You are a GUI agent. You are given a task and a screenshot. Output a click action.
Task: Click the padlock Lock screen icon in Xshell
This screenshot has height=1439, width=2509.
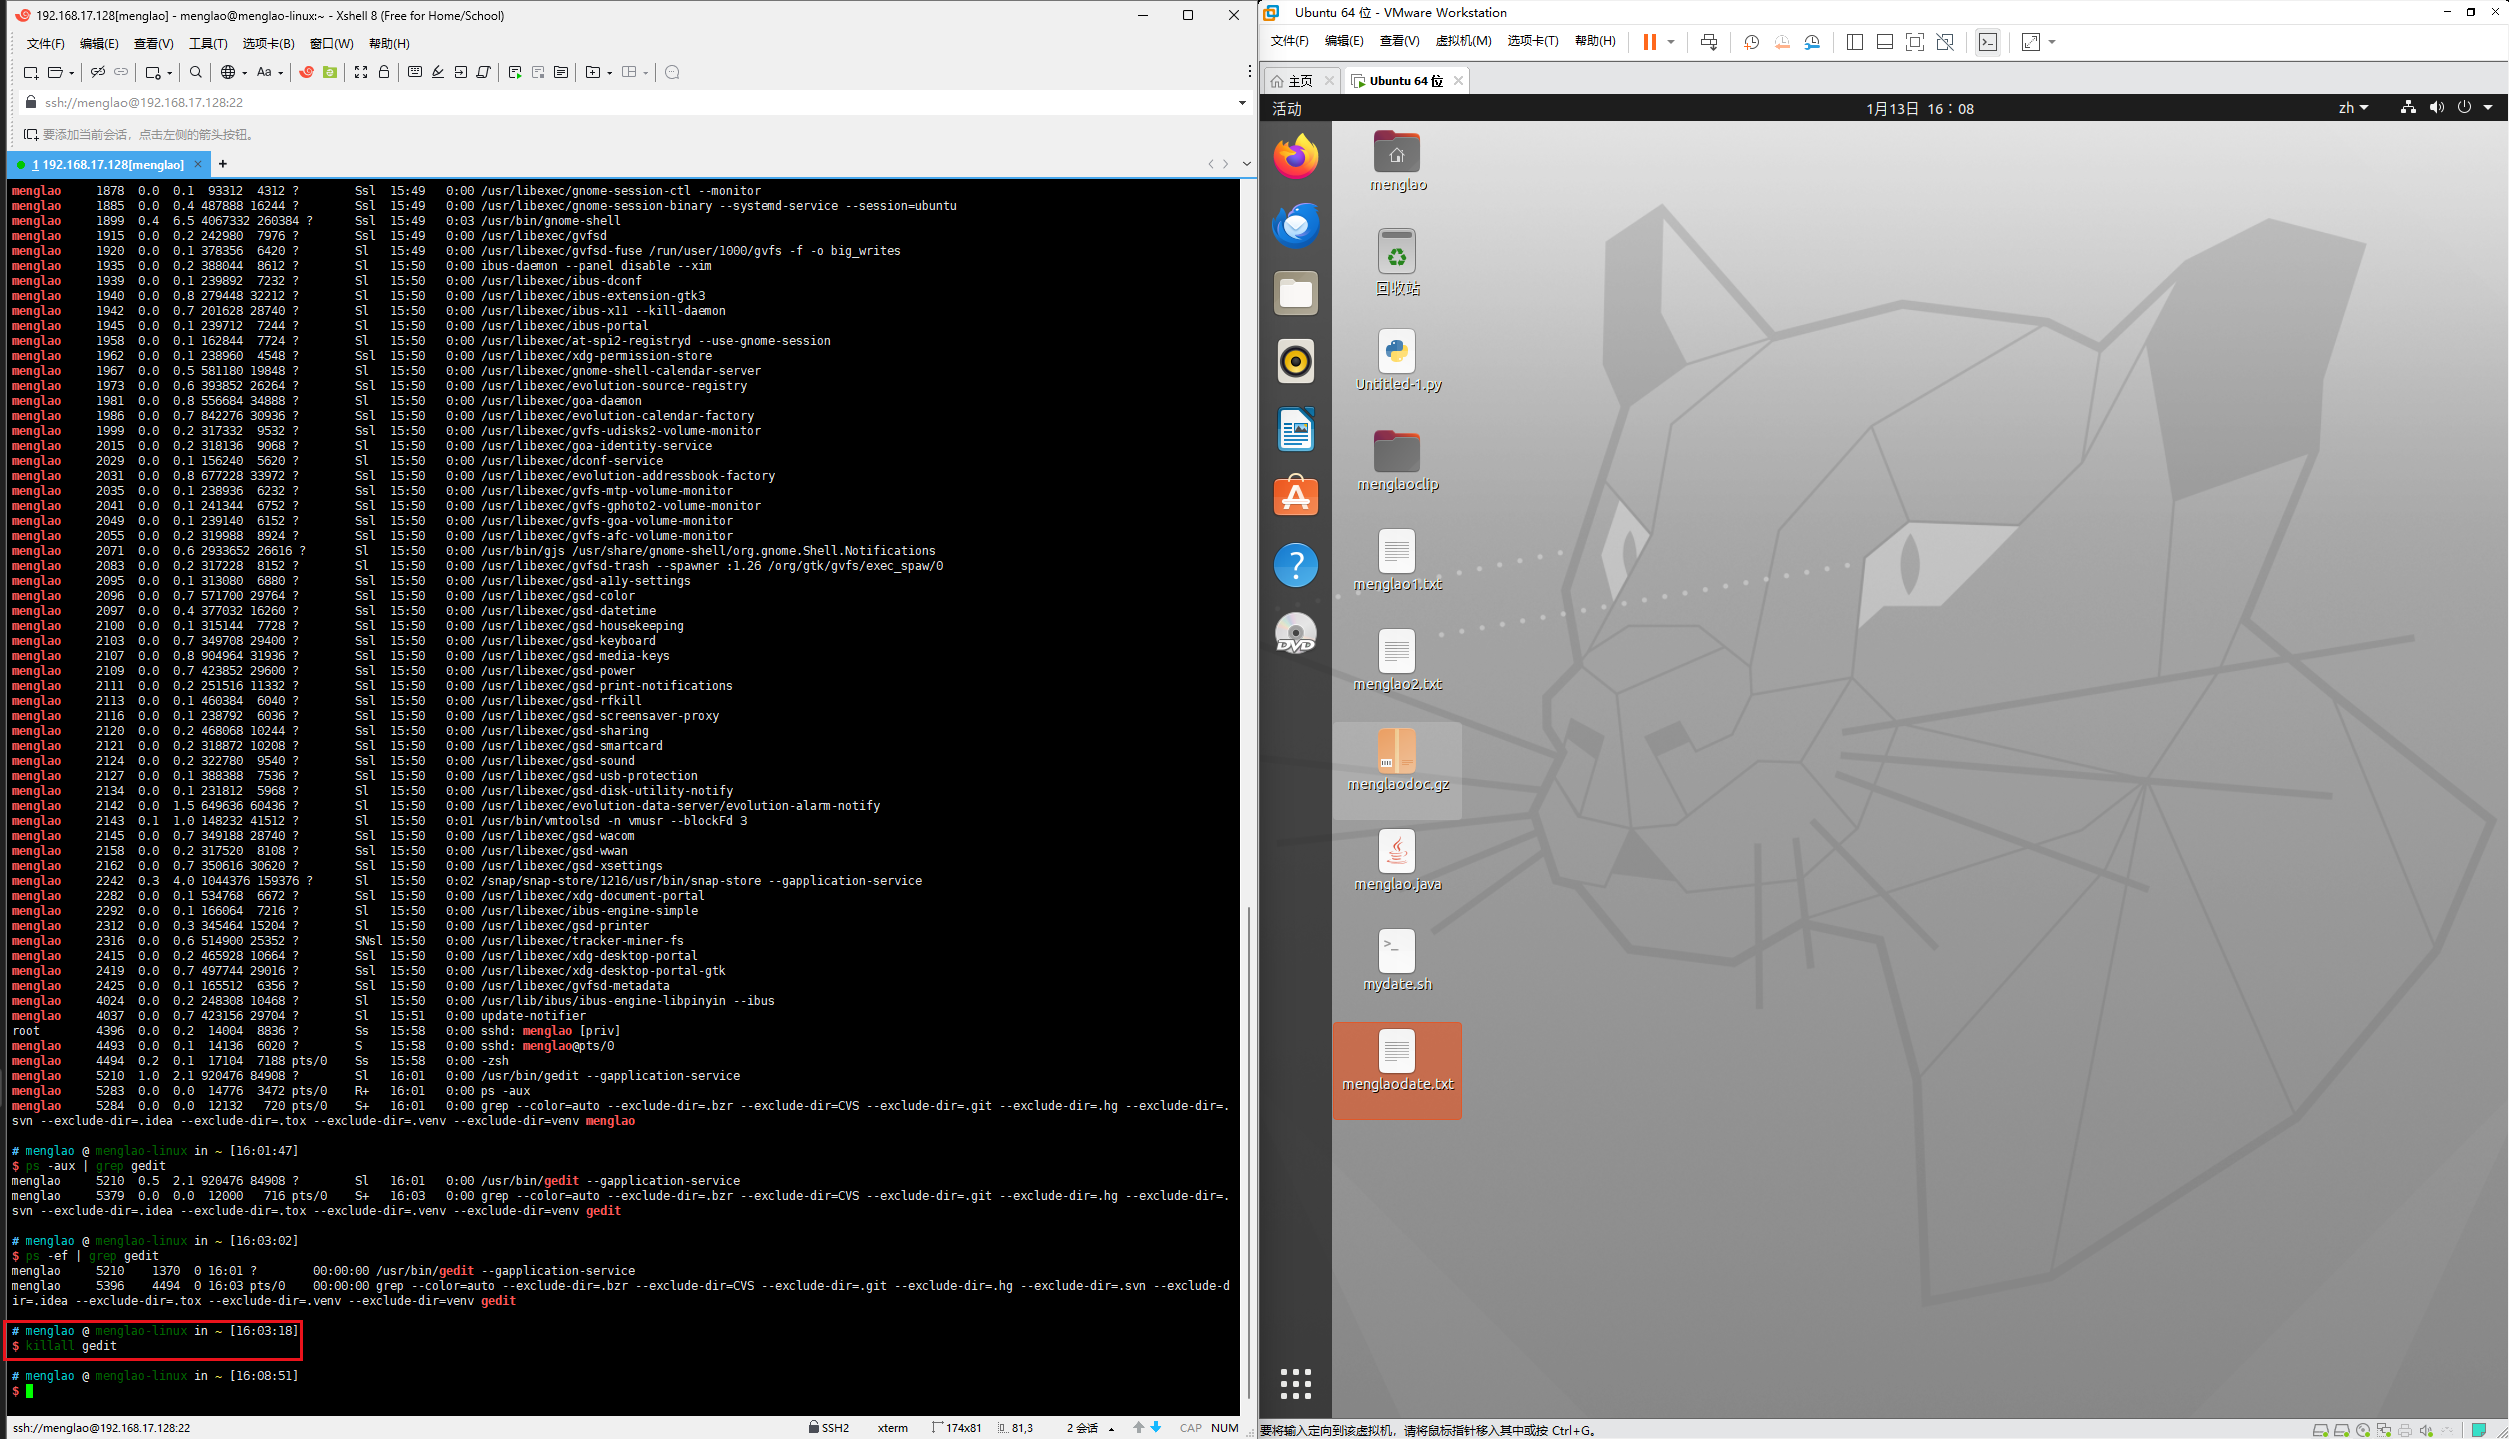coord(384,72)
